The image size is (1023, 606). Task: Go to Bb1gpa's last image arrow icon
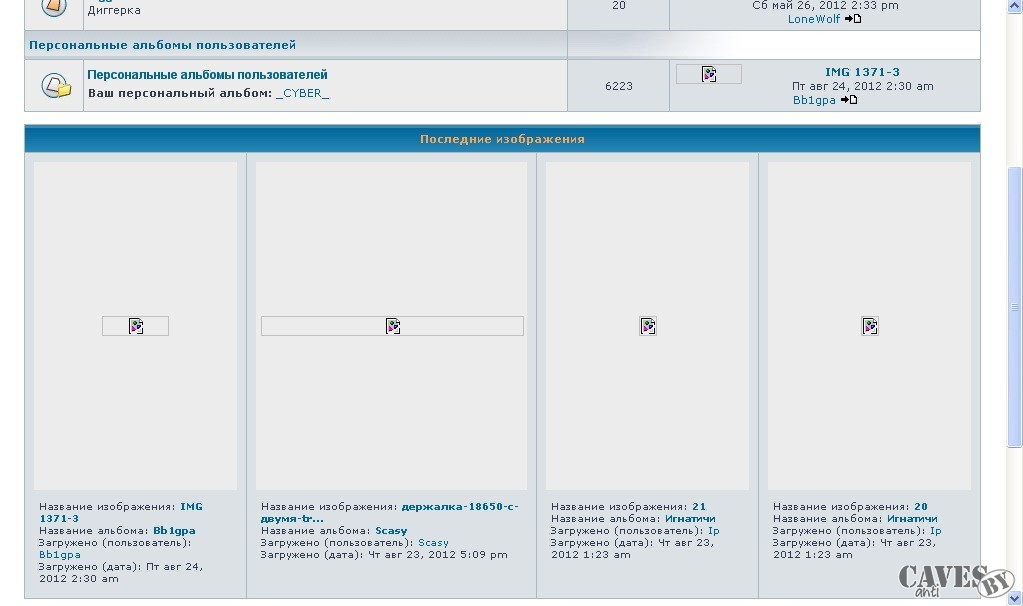coord(849,100)
